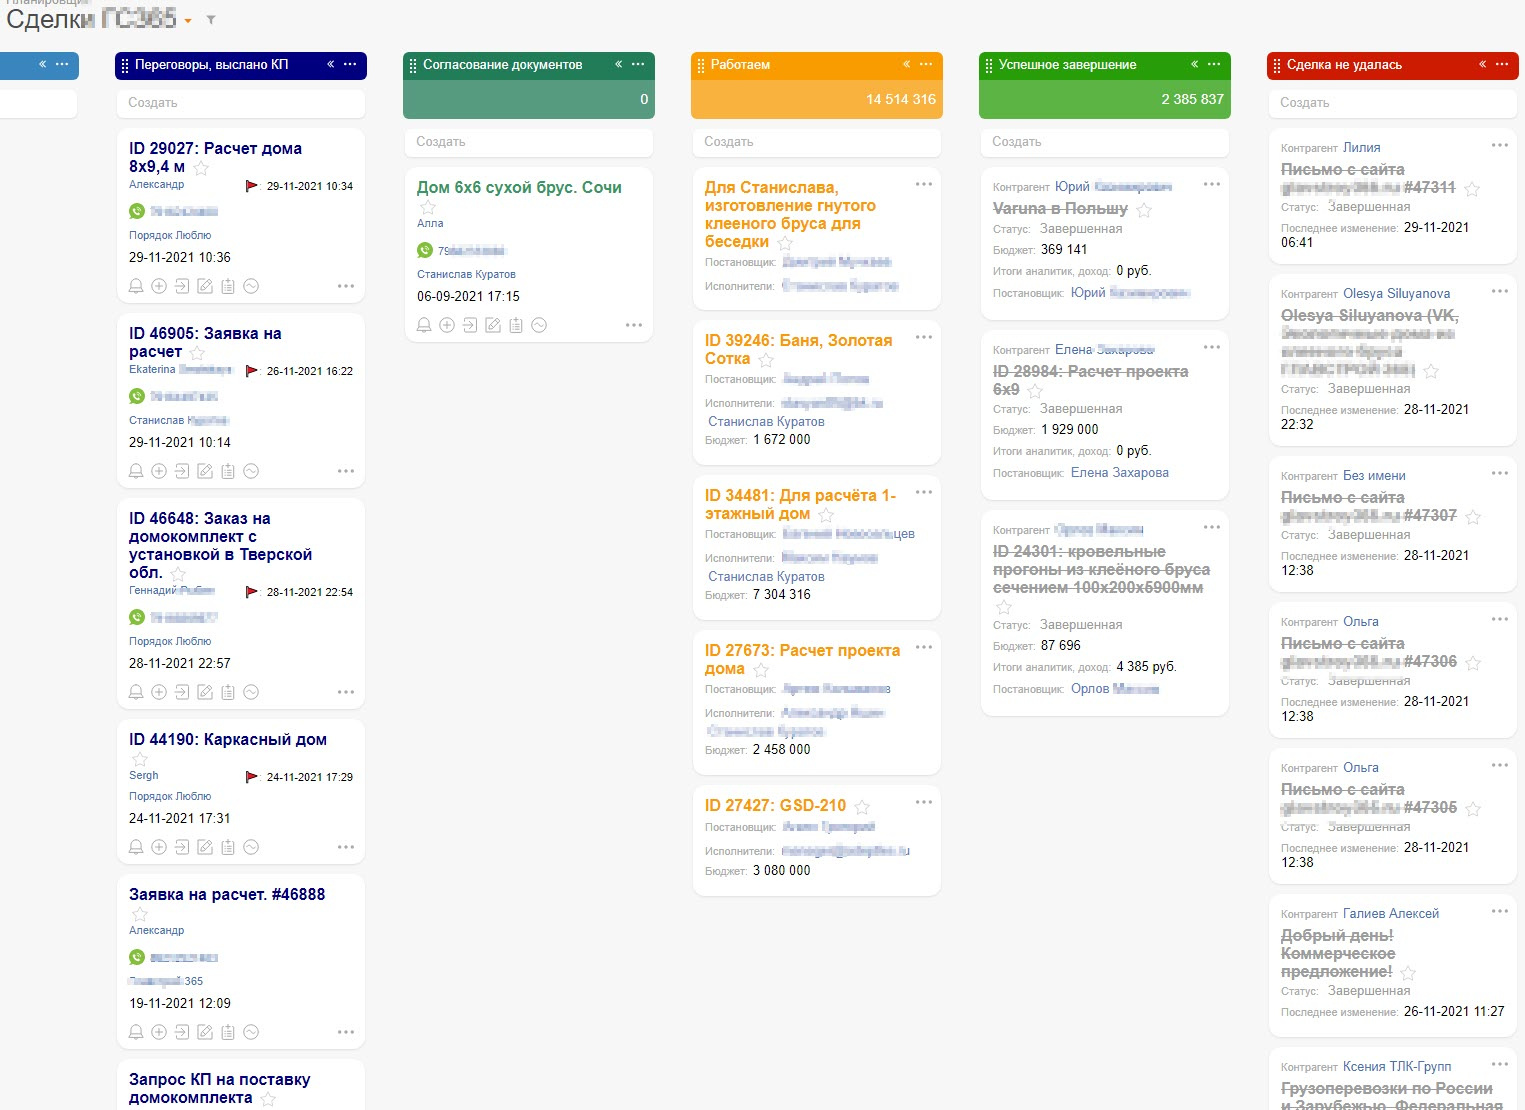Open the deal ID 34481: Для расчёта 1-этажный дом
This screenshot has height=1110, width=1525.
point(800,504)
